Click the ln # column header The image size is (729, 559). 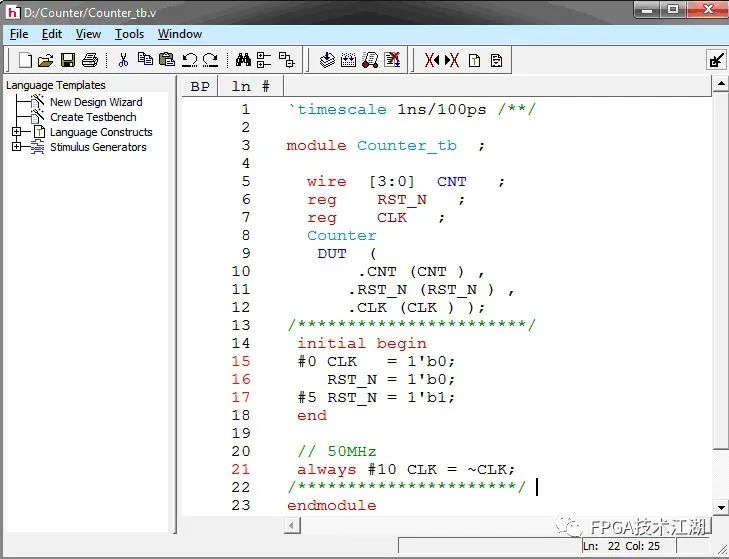pyautogui.click(x=251, y=87)
